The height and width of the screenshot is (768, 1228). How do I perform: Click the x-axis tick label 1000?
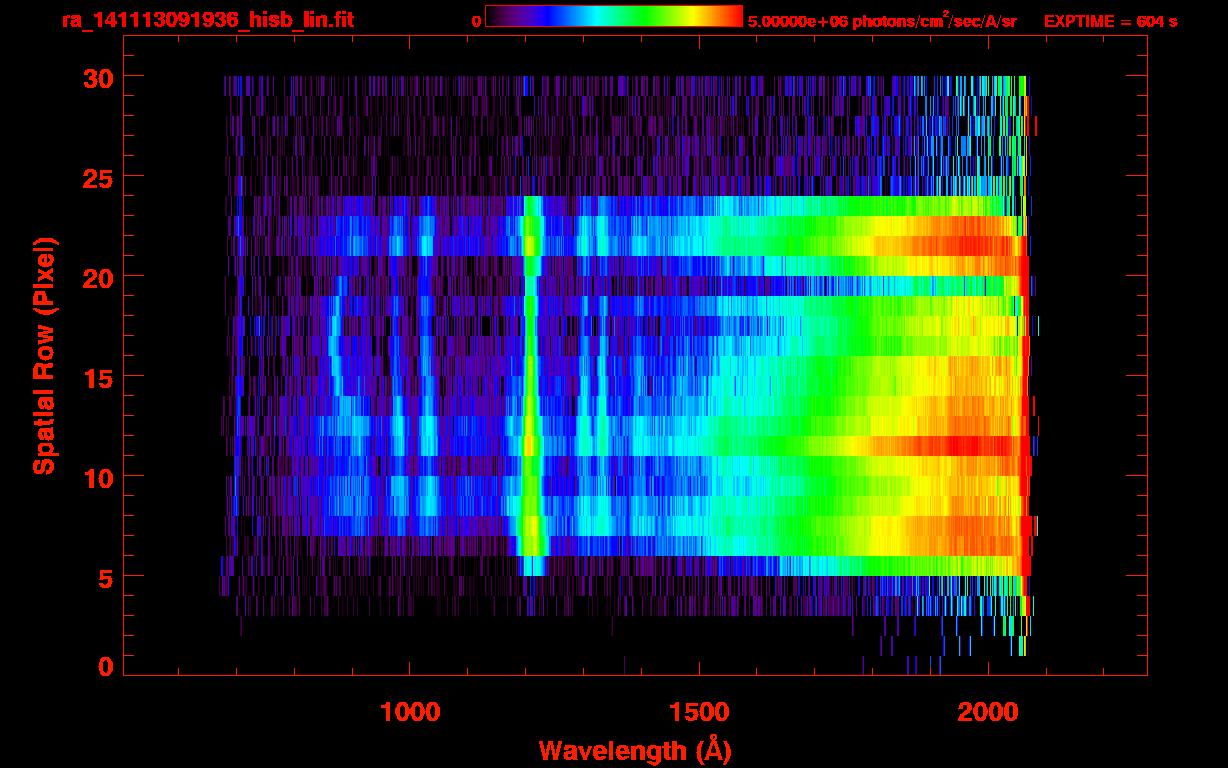coord(409,711)
